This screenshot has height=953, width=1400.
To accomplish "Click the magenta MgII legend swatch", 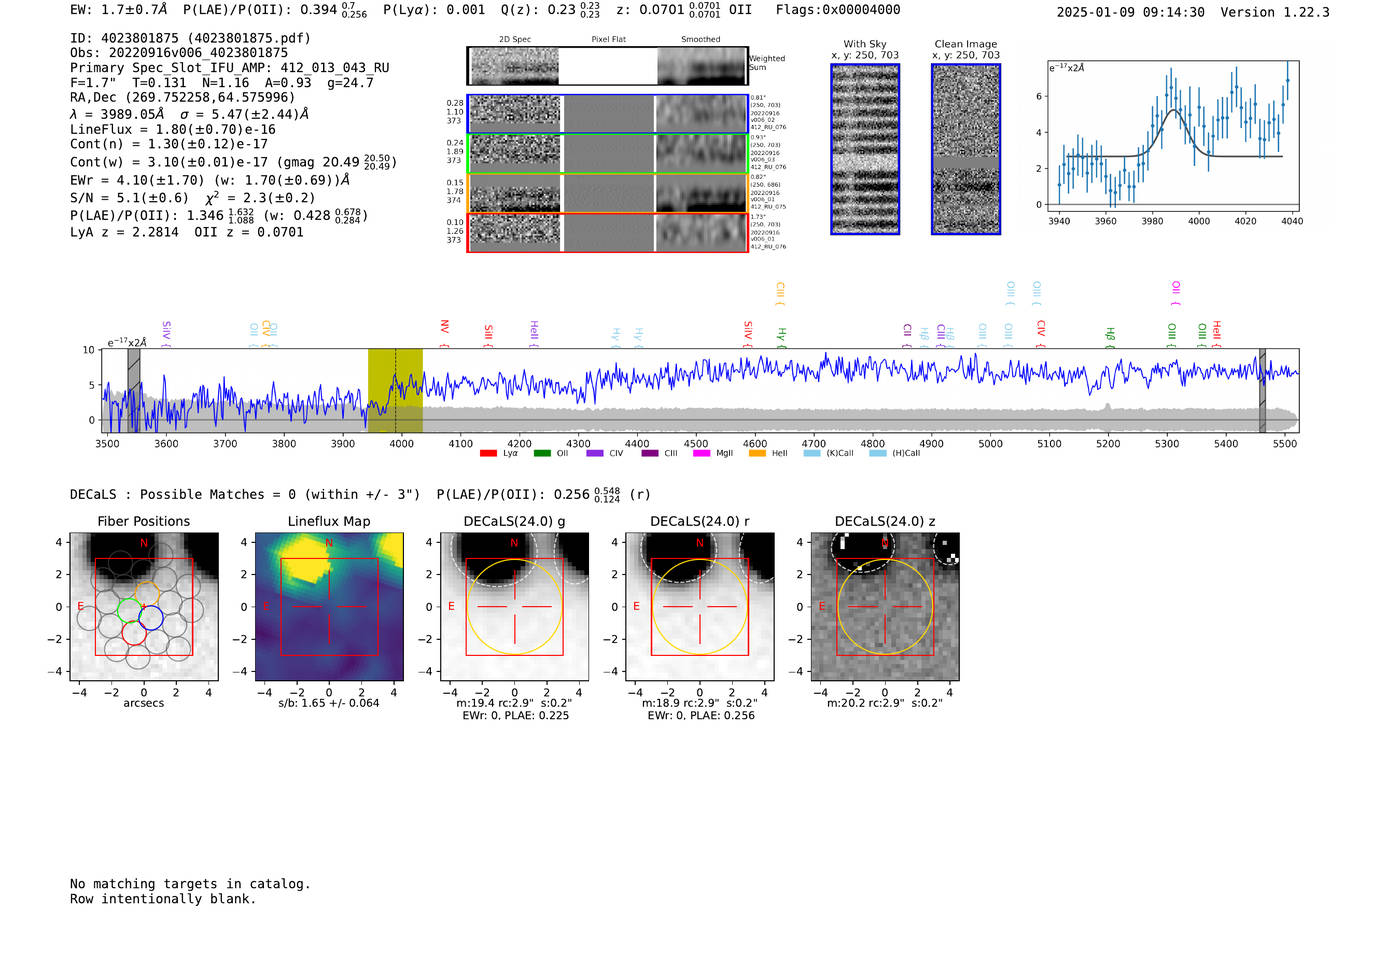I will (x=702, y=453).
